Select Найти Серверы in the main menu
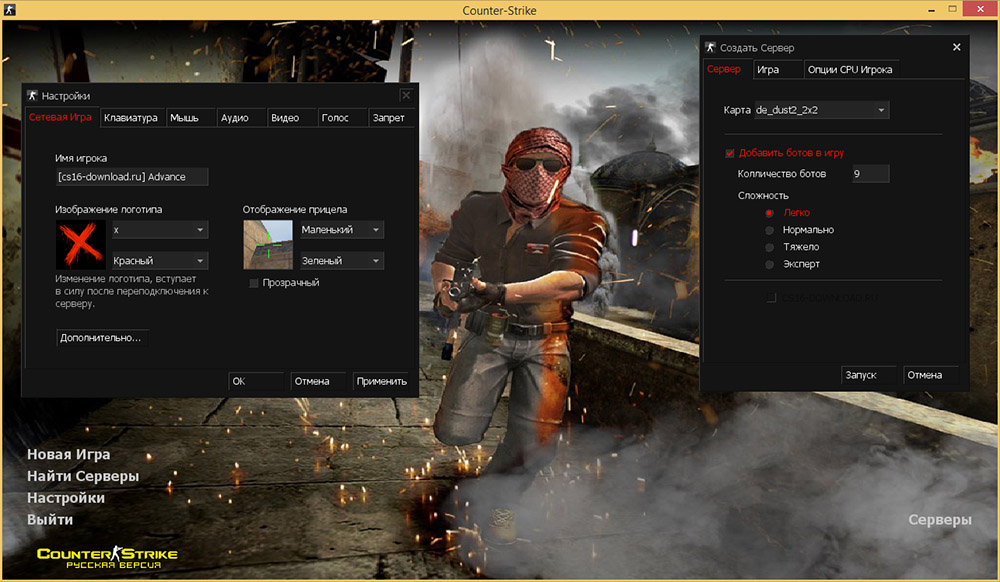1000x582 pixels. tap(83, 476)
